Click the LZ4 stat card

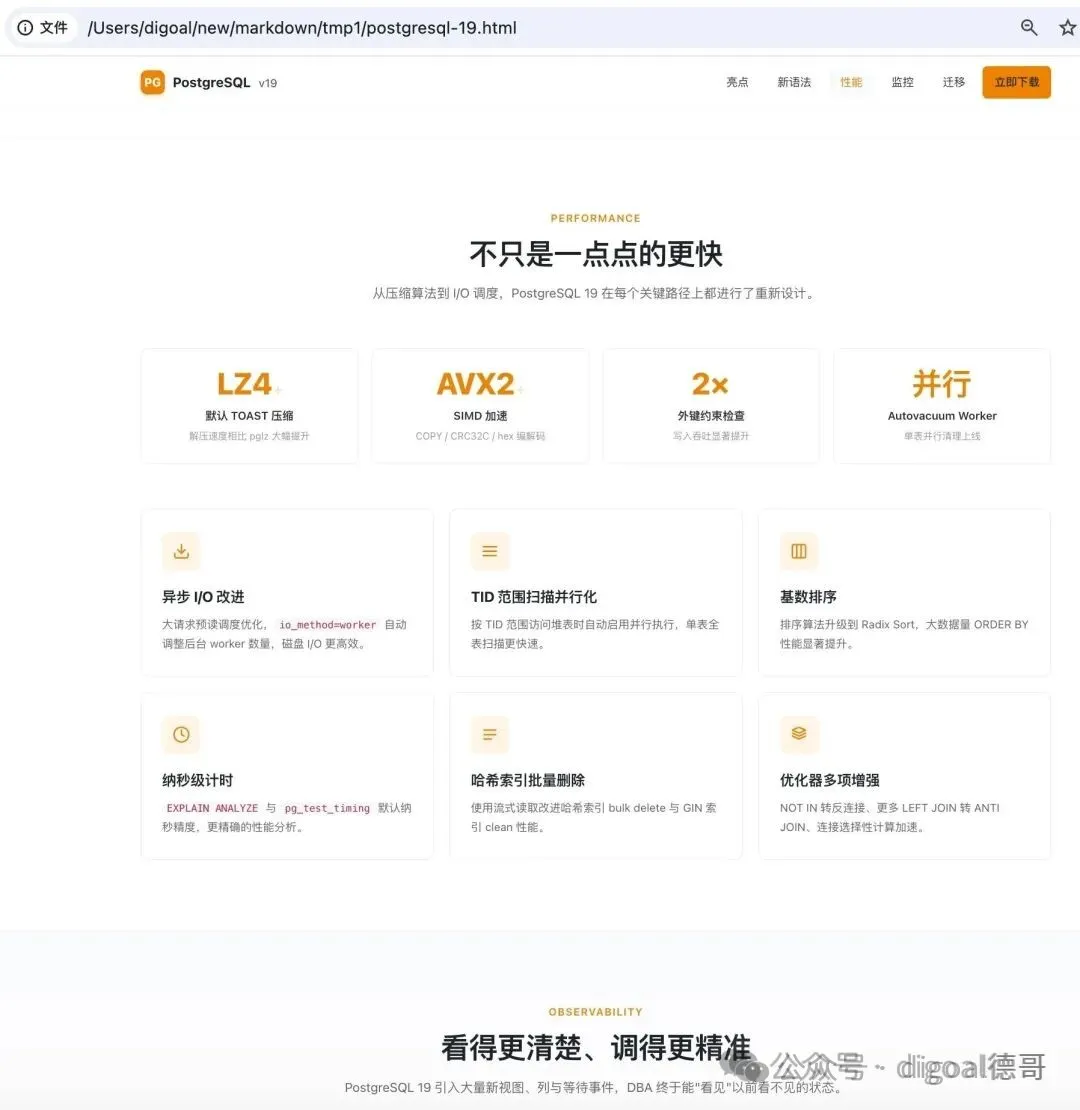(x=249, y=406)
